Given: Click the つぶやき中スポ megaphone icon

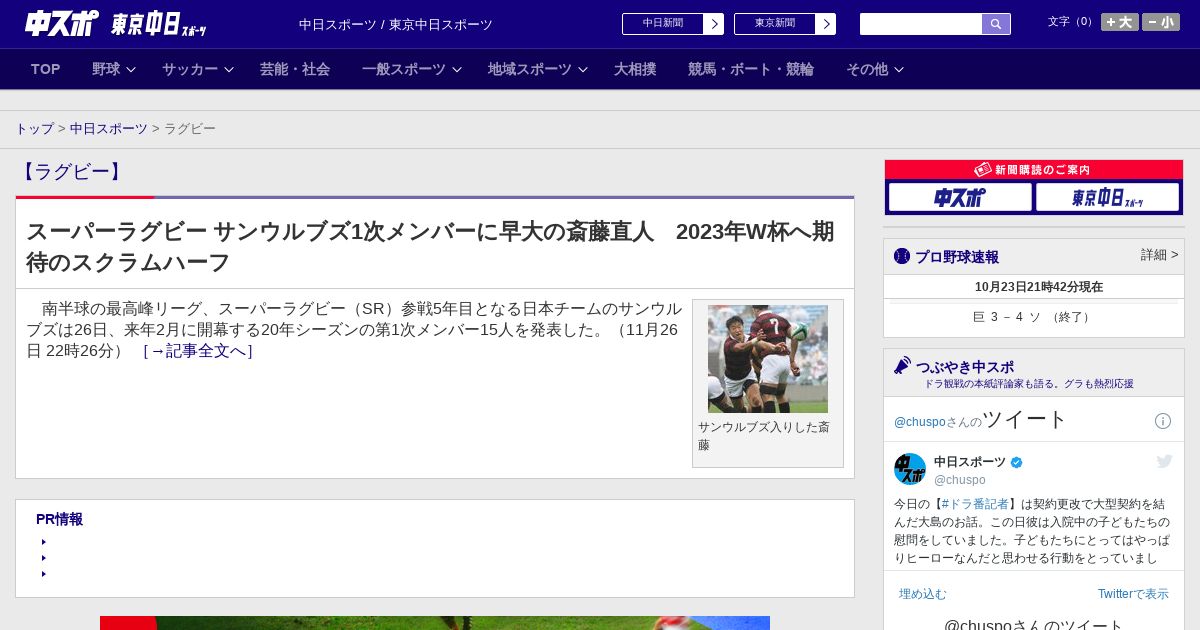Looking at the screenshot, I should [903, 366].
